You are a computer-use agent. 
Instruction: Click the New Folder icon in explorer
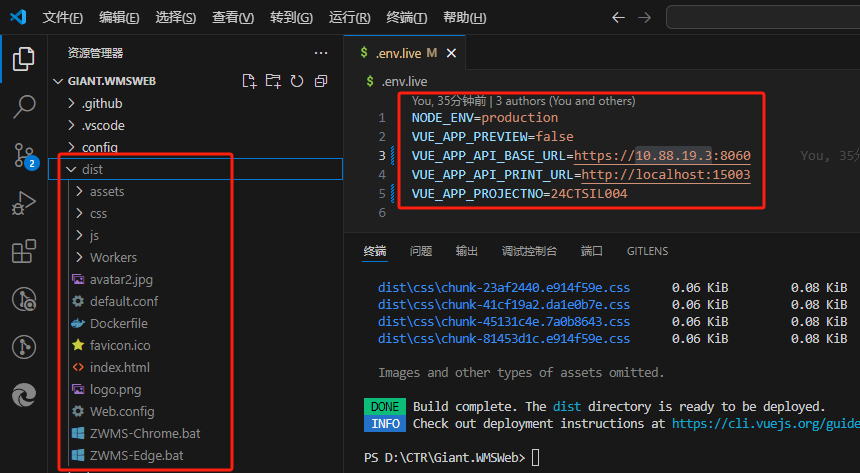[273, 81]
